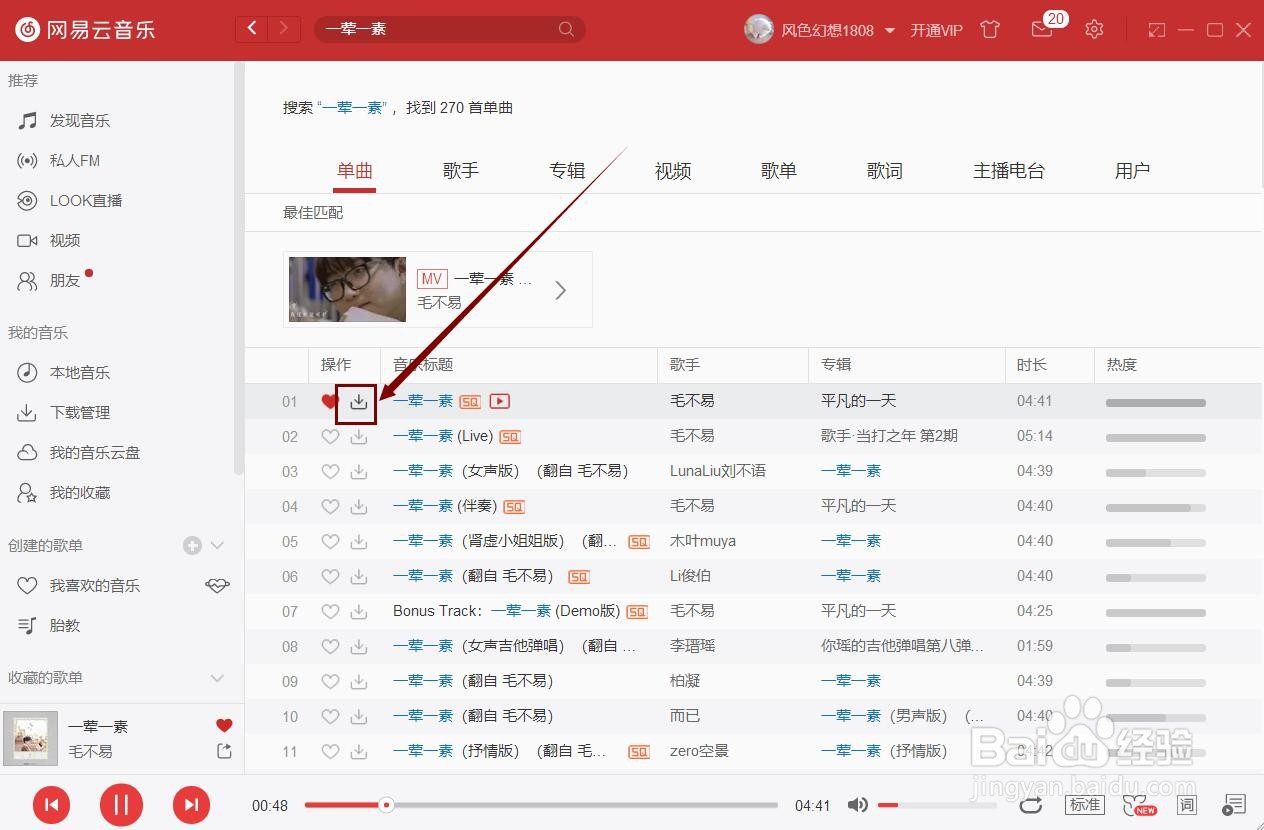
Task: Open 我喜欢的音乐 playlist
Action: tap(95, 586)
